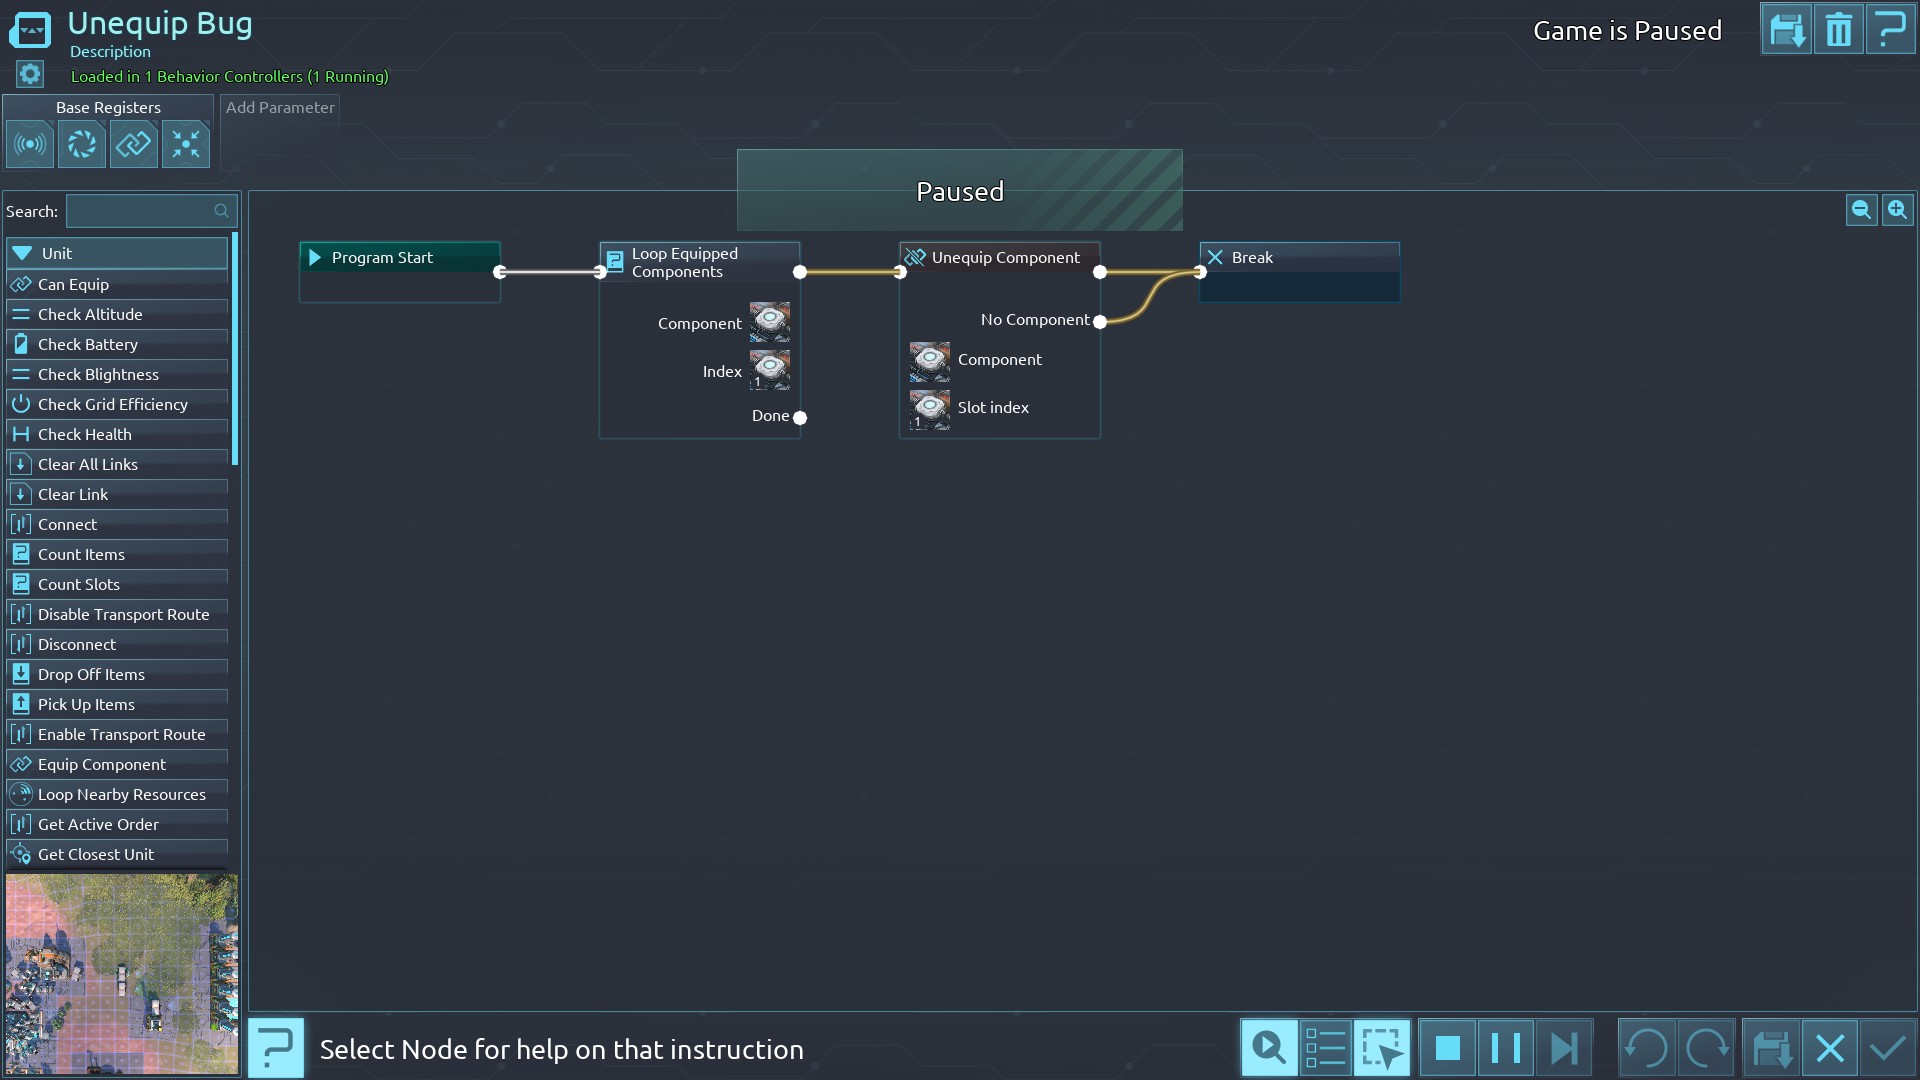Screen dimensions: 1920x1080
Task: Stop the running program
Action: tap(1447, 1048)
